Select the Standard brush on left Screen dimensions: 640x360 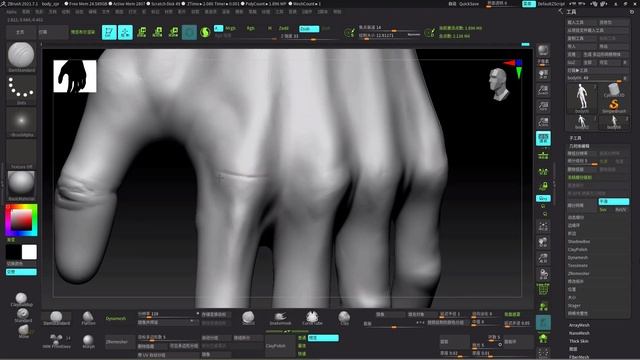pyautogui.click(x=22, y=315)
